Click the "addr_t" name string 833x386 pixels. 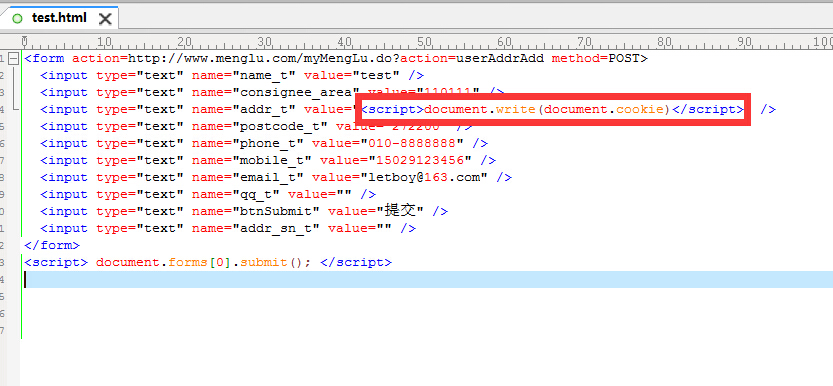(264, 109)
